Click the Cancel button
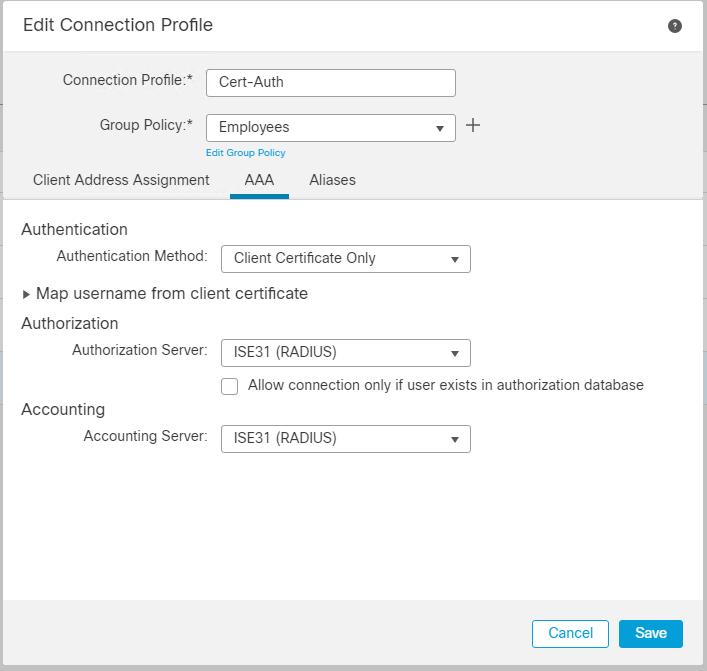707x671 pixels. pos(571,633)
